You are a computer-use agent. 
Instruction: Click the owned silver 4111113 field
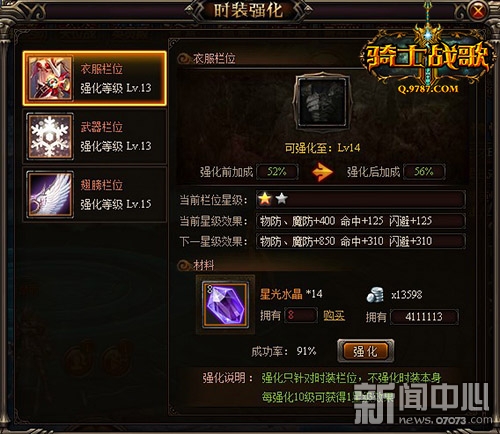[x=424, y=317]
